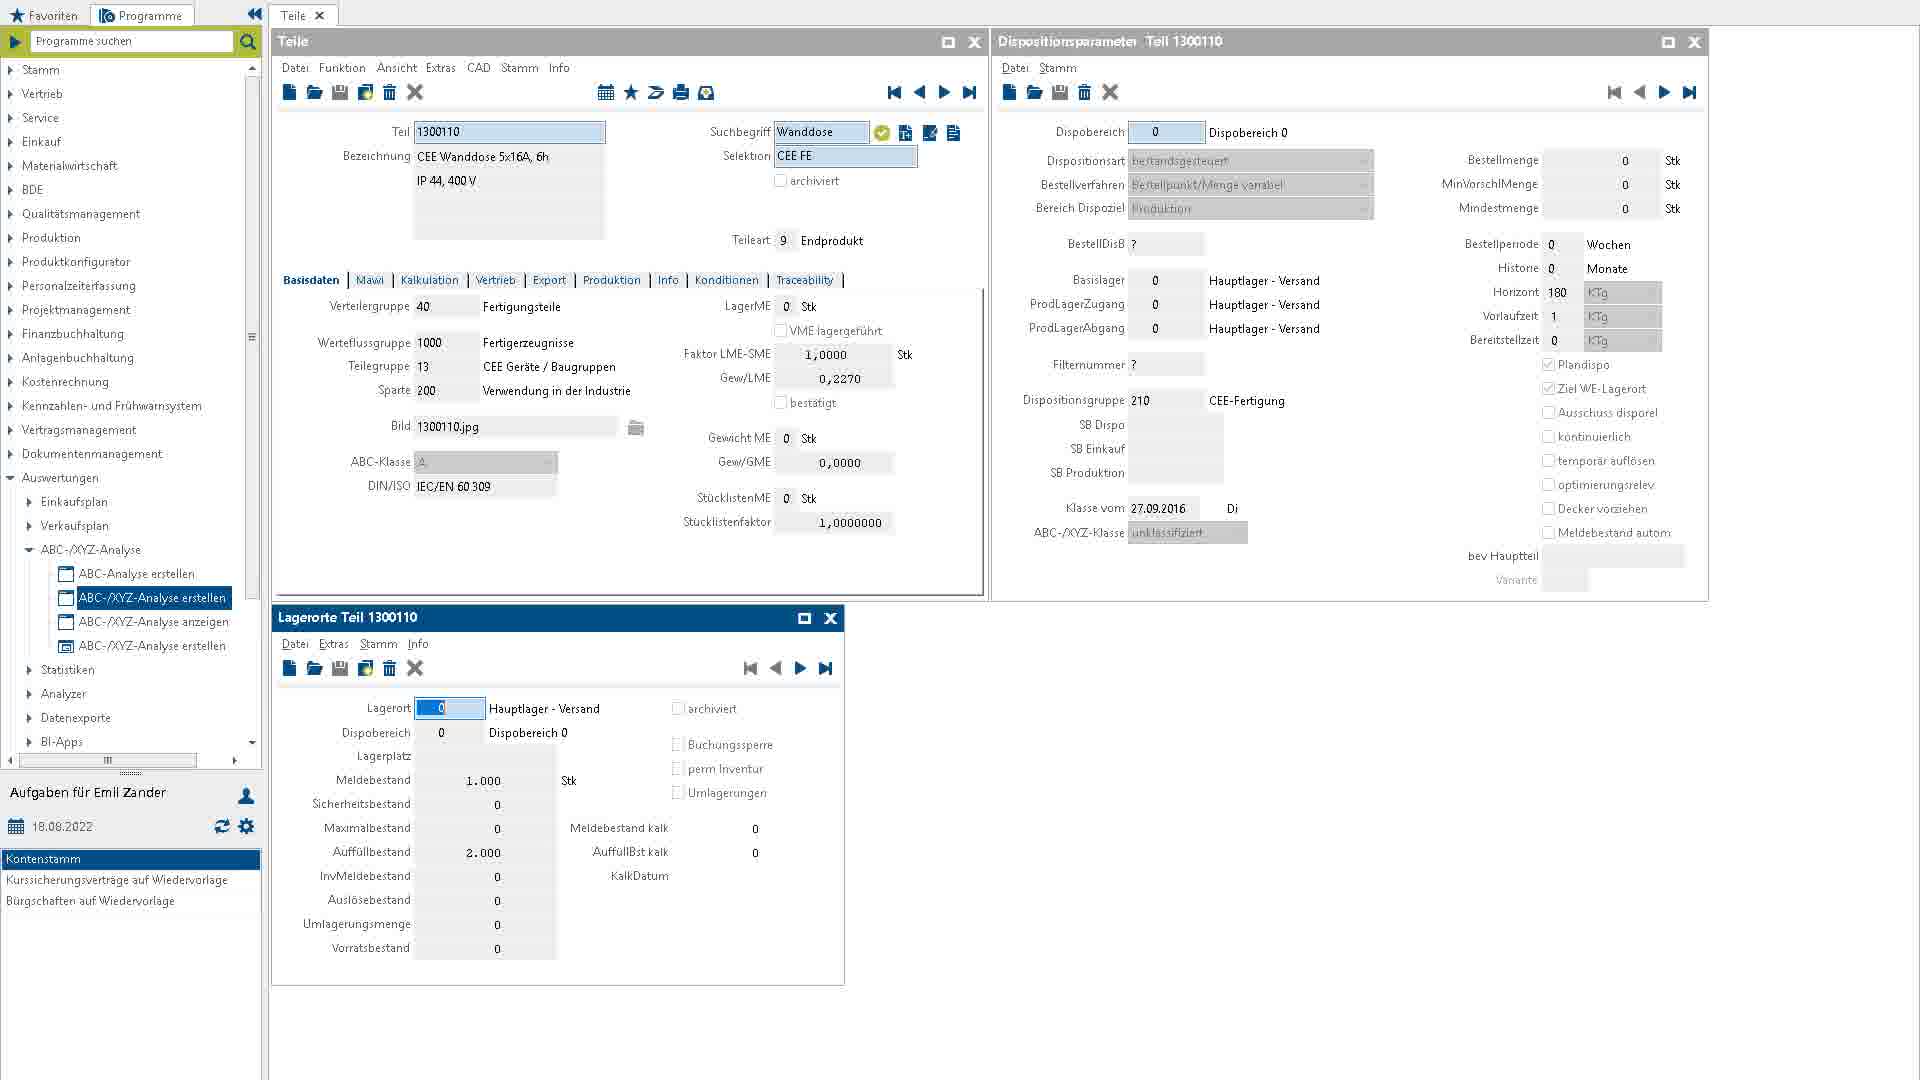Click into Programme suchen field

(x=131, y=41)
